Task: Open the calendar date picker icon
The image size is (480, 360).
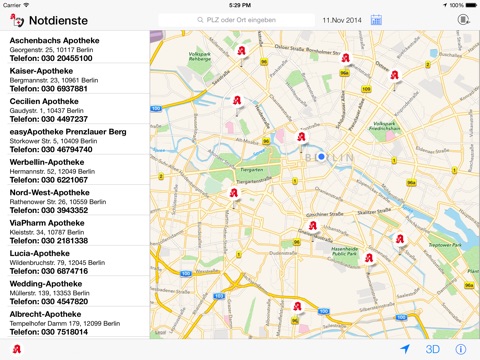Action: (376, 20)
